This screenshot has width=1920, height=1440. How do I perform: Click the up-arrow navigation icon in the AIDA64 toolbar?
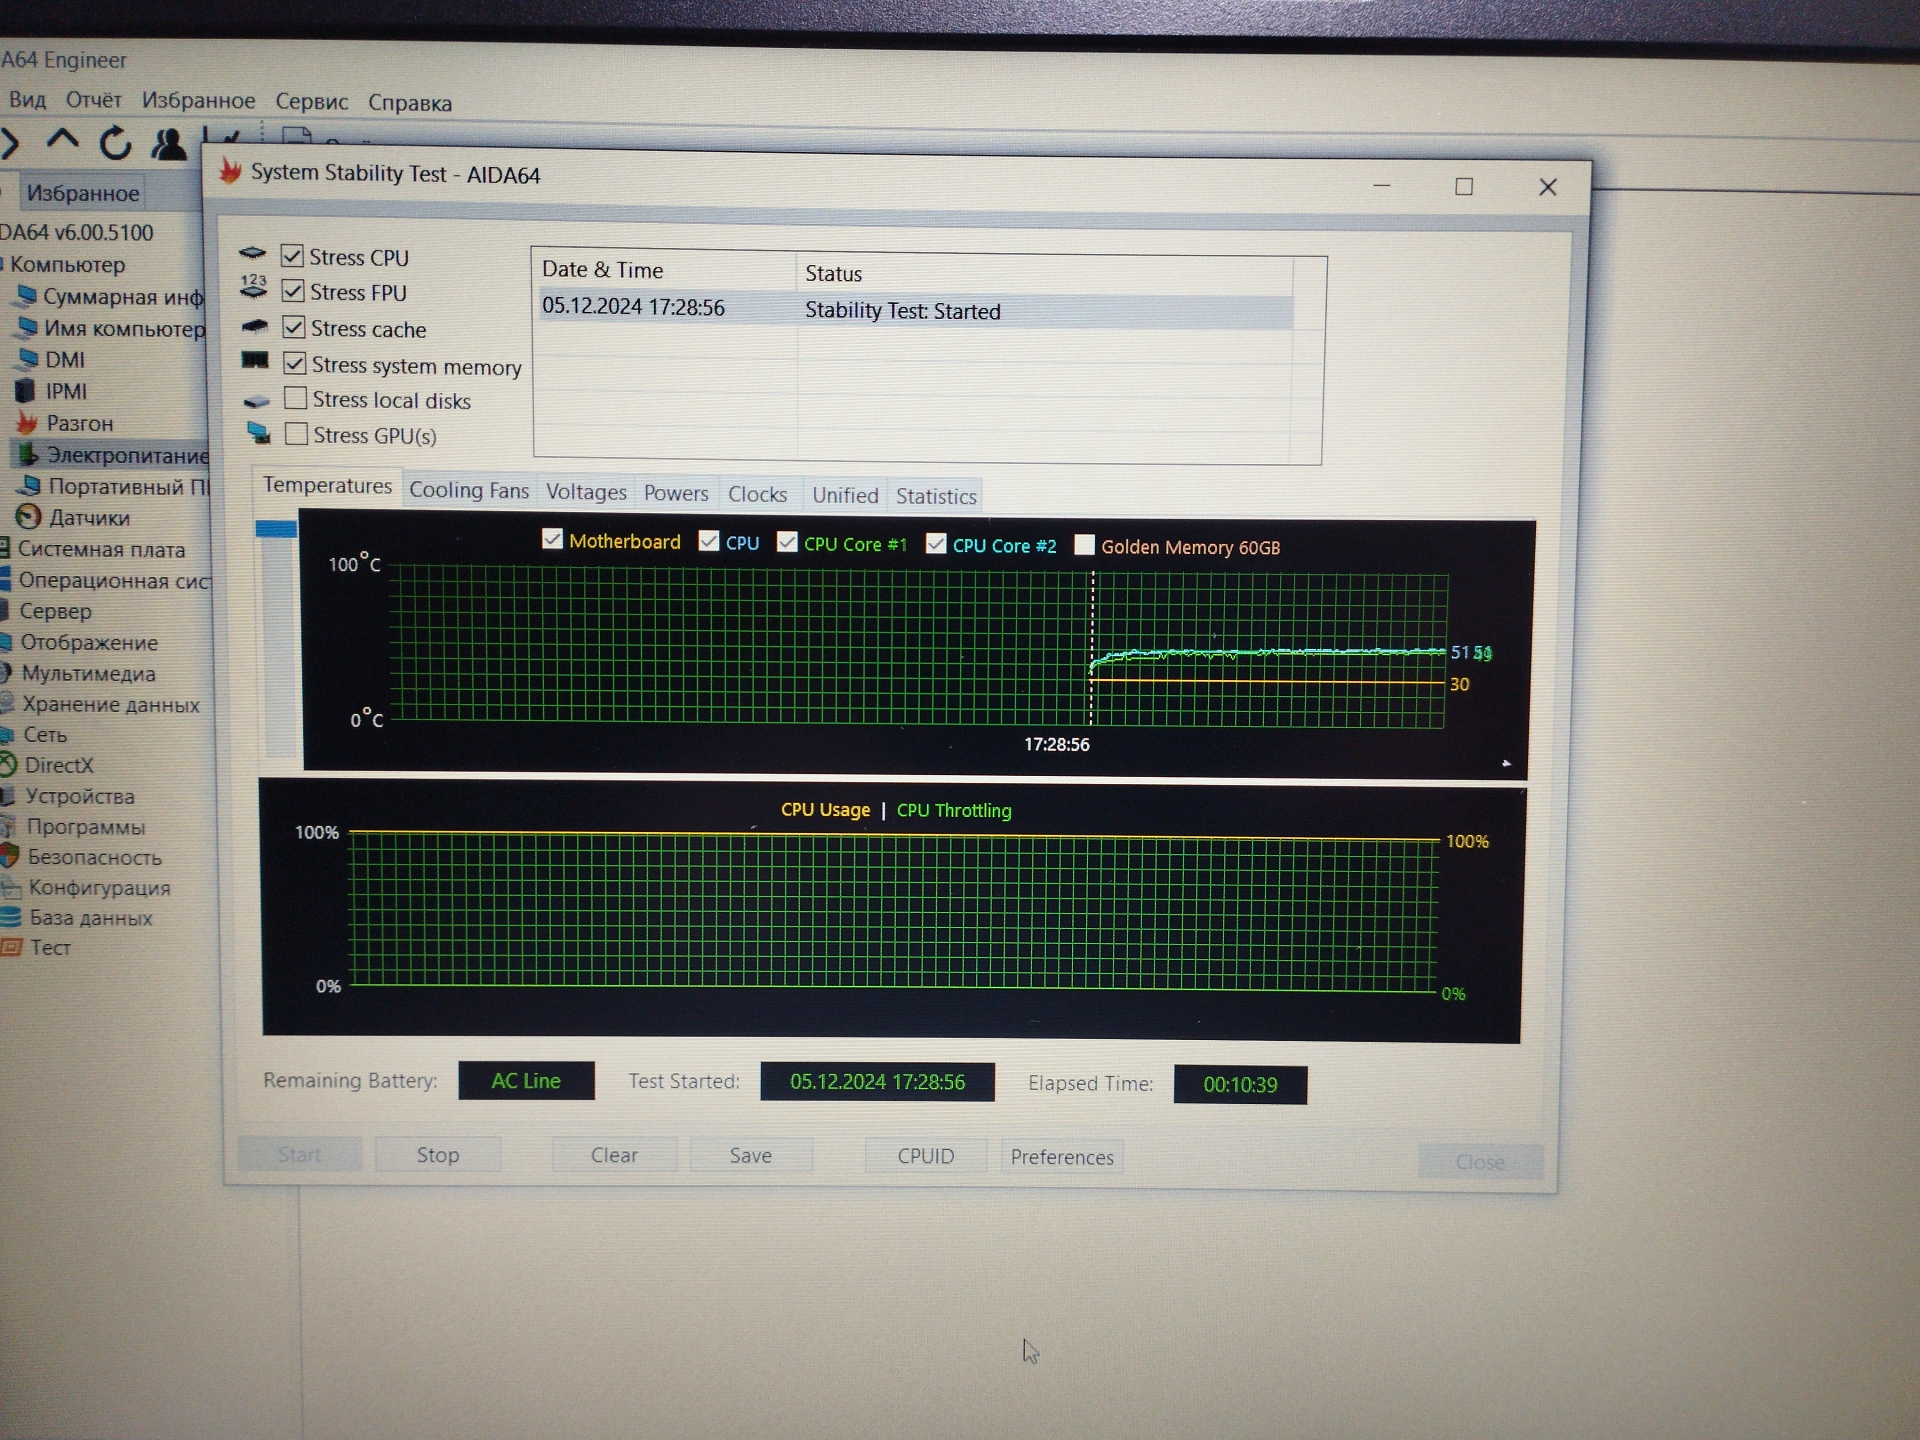[x=62, y=141]
